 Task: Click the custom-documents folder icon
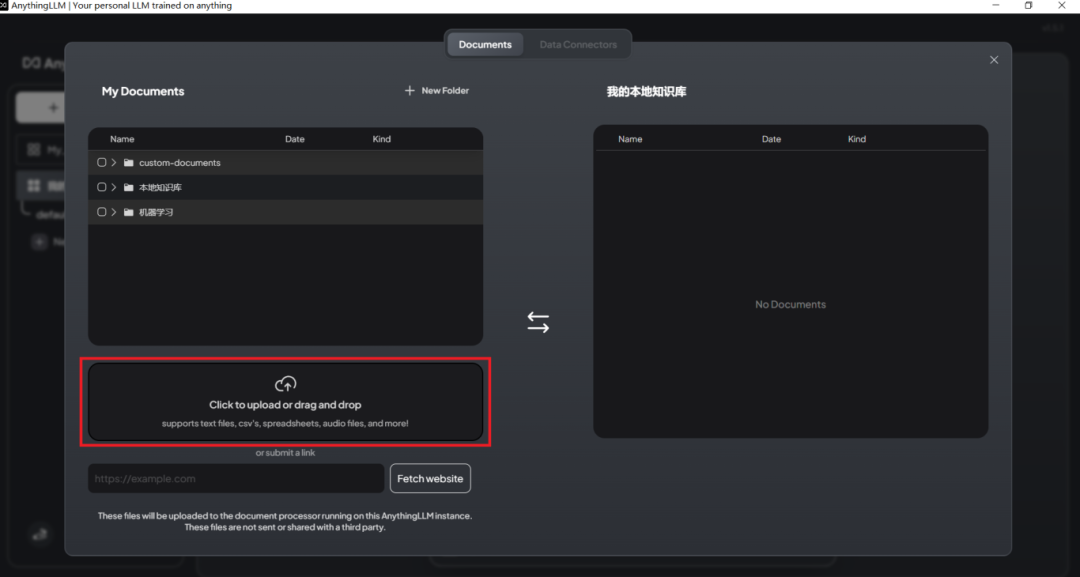pyautogui.click(x=129, y=162)
